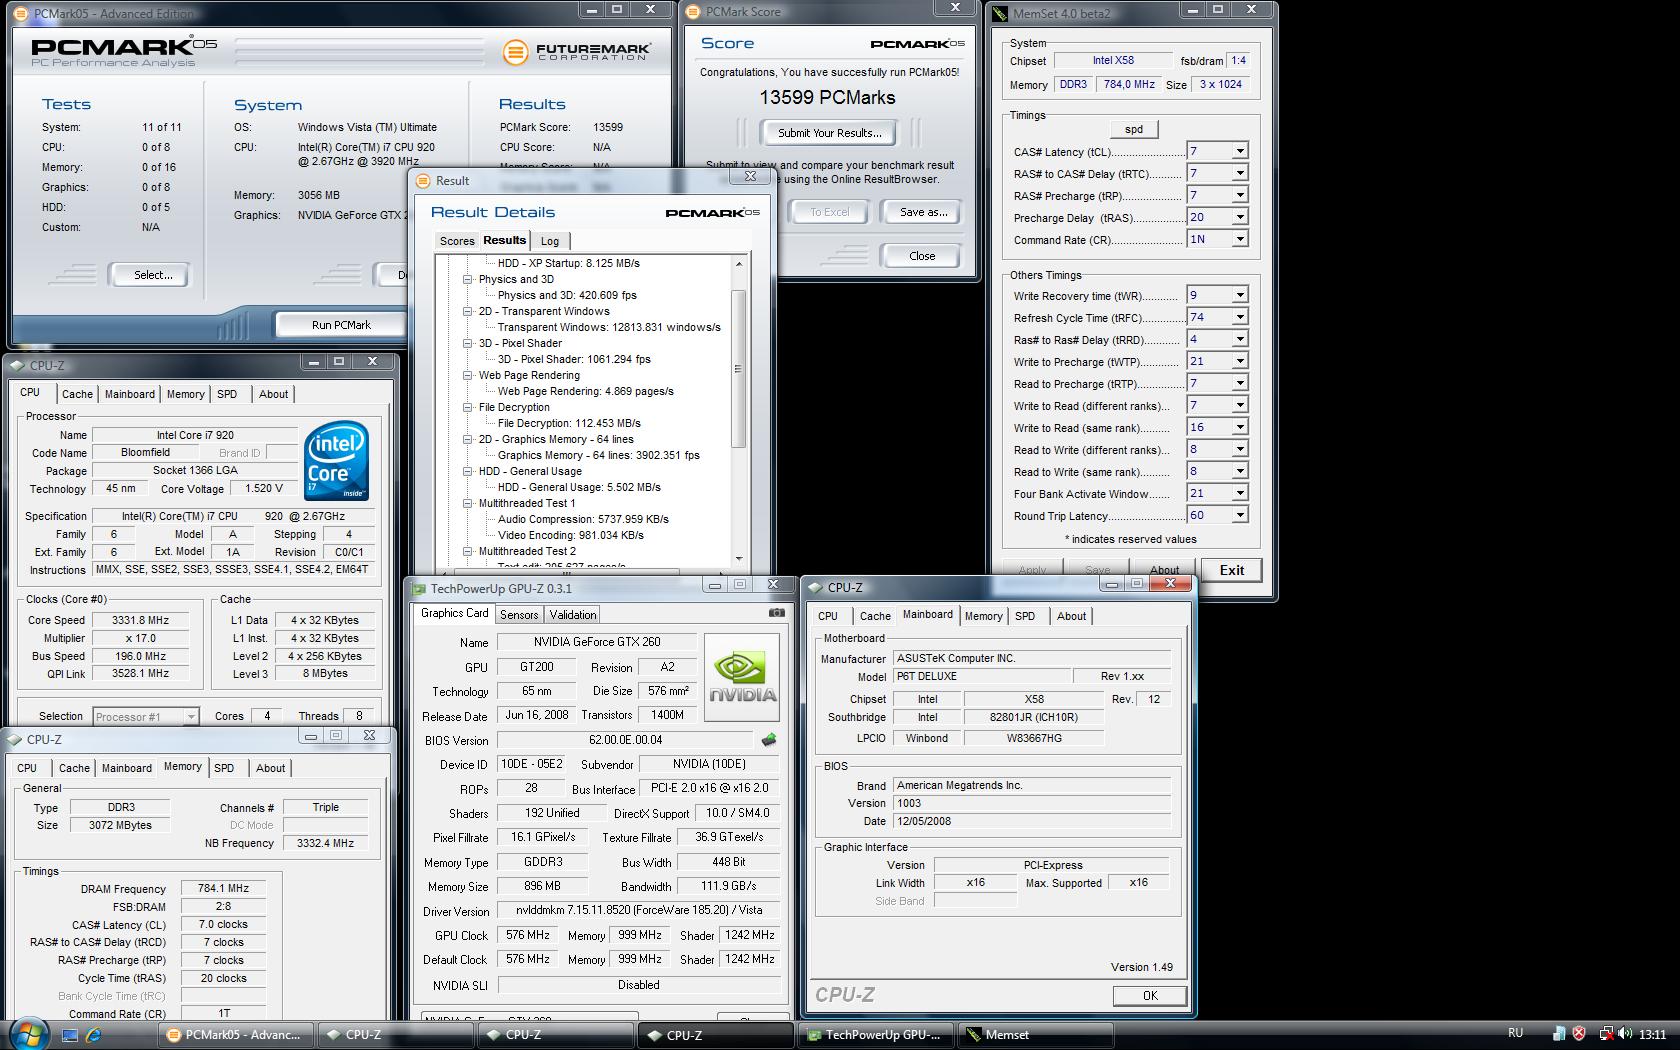Collapse the Web Page Rendering node
The width and height of the screenshot is (1680, 1050).
(x=467, y=376)
